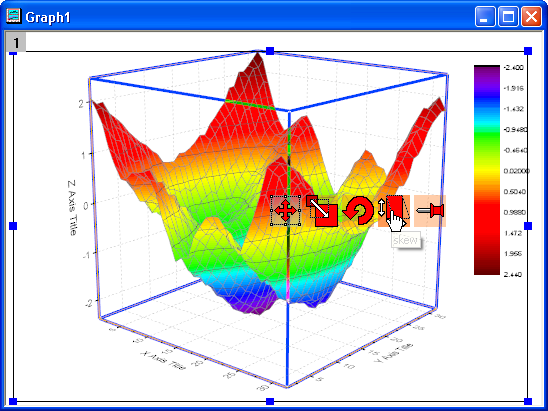Activate the rotate tool with circular arrow
This screenshot has height=411, width=548.
(358, 211)
